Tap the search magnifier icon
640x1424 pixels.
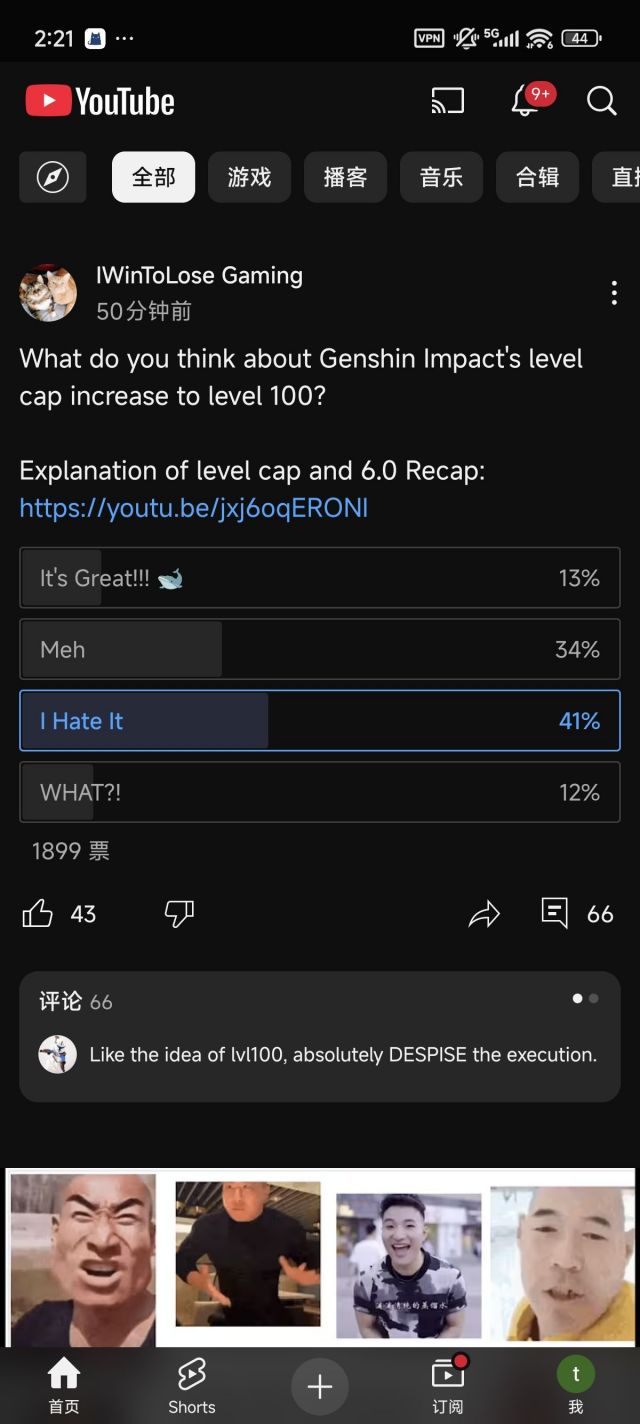601,101
